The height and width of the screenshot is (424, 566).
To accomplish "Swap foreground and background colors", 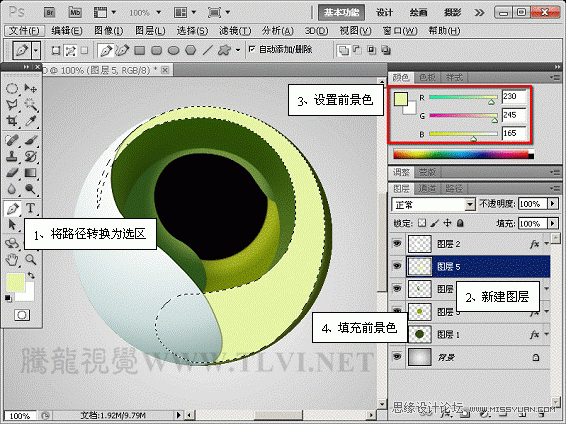I will 31,276.
